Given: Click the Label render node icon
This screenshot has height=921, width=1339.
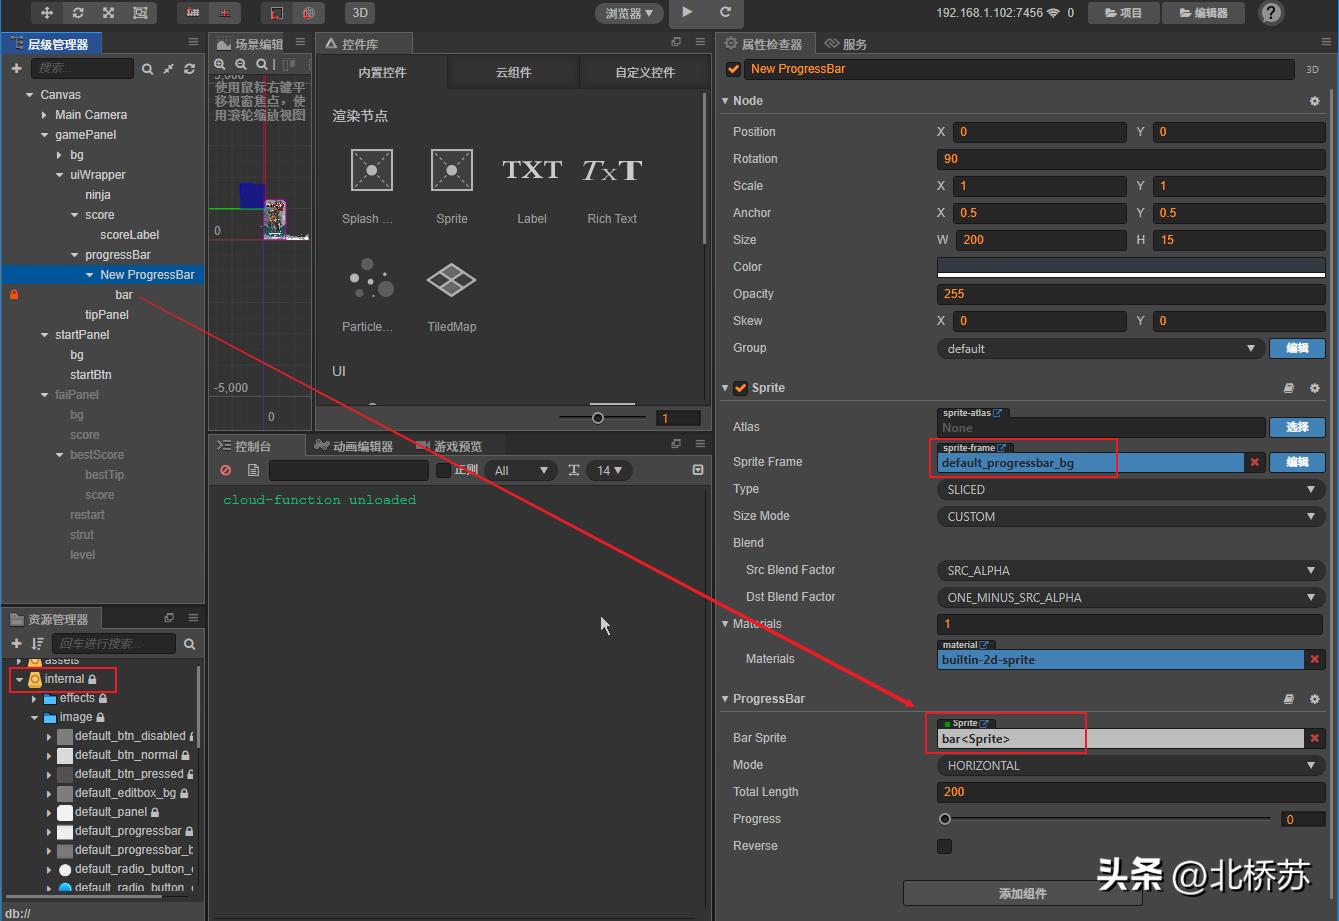Looking at the screenshot, I should click(532, 170).
